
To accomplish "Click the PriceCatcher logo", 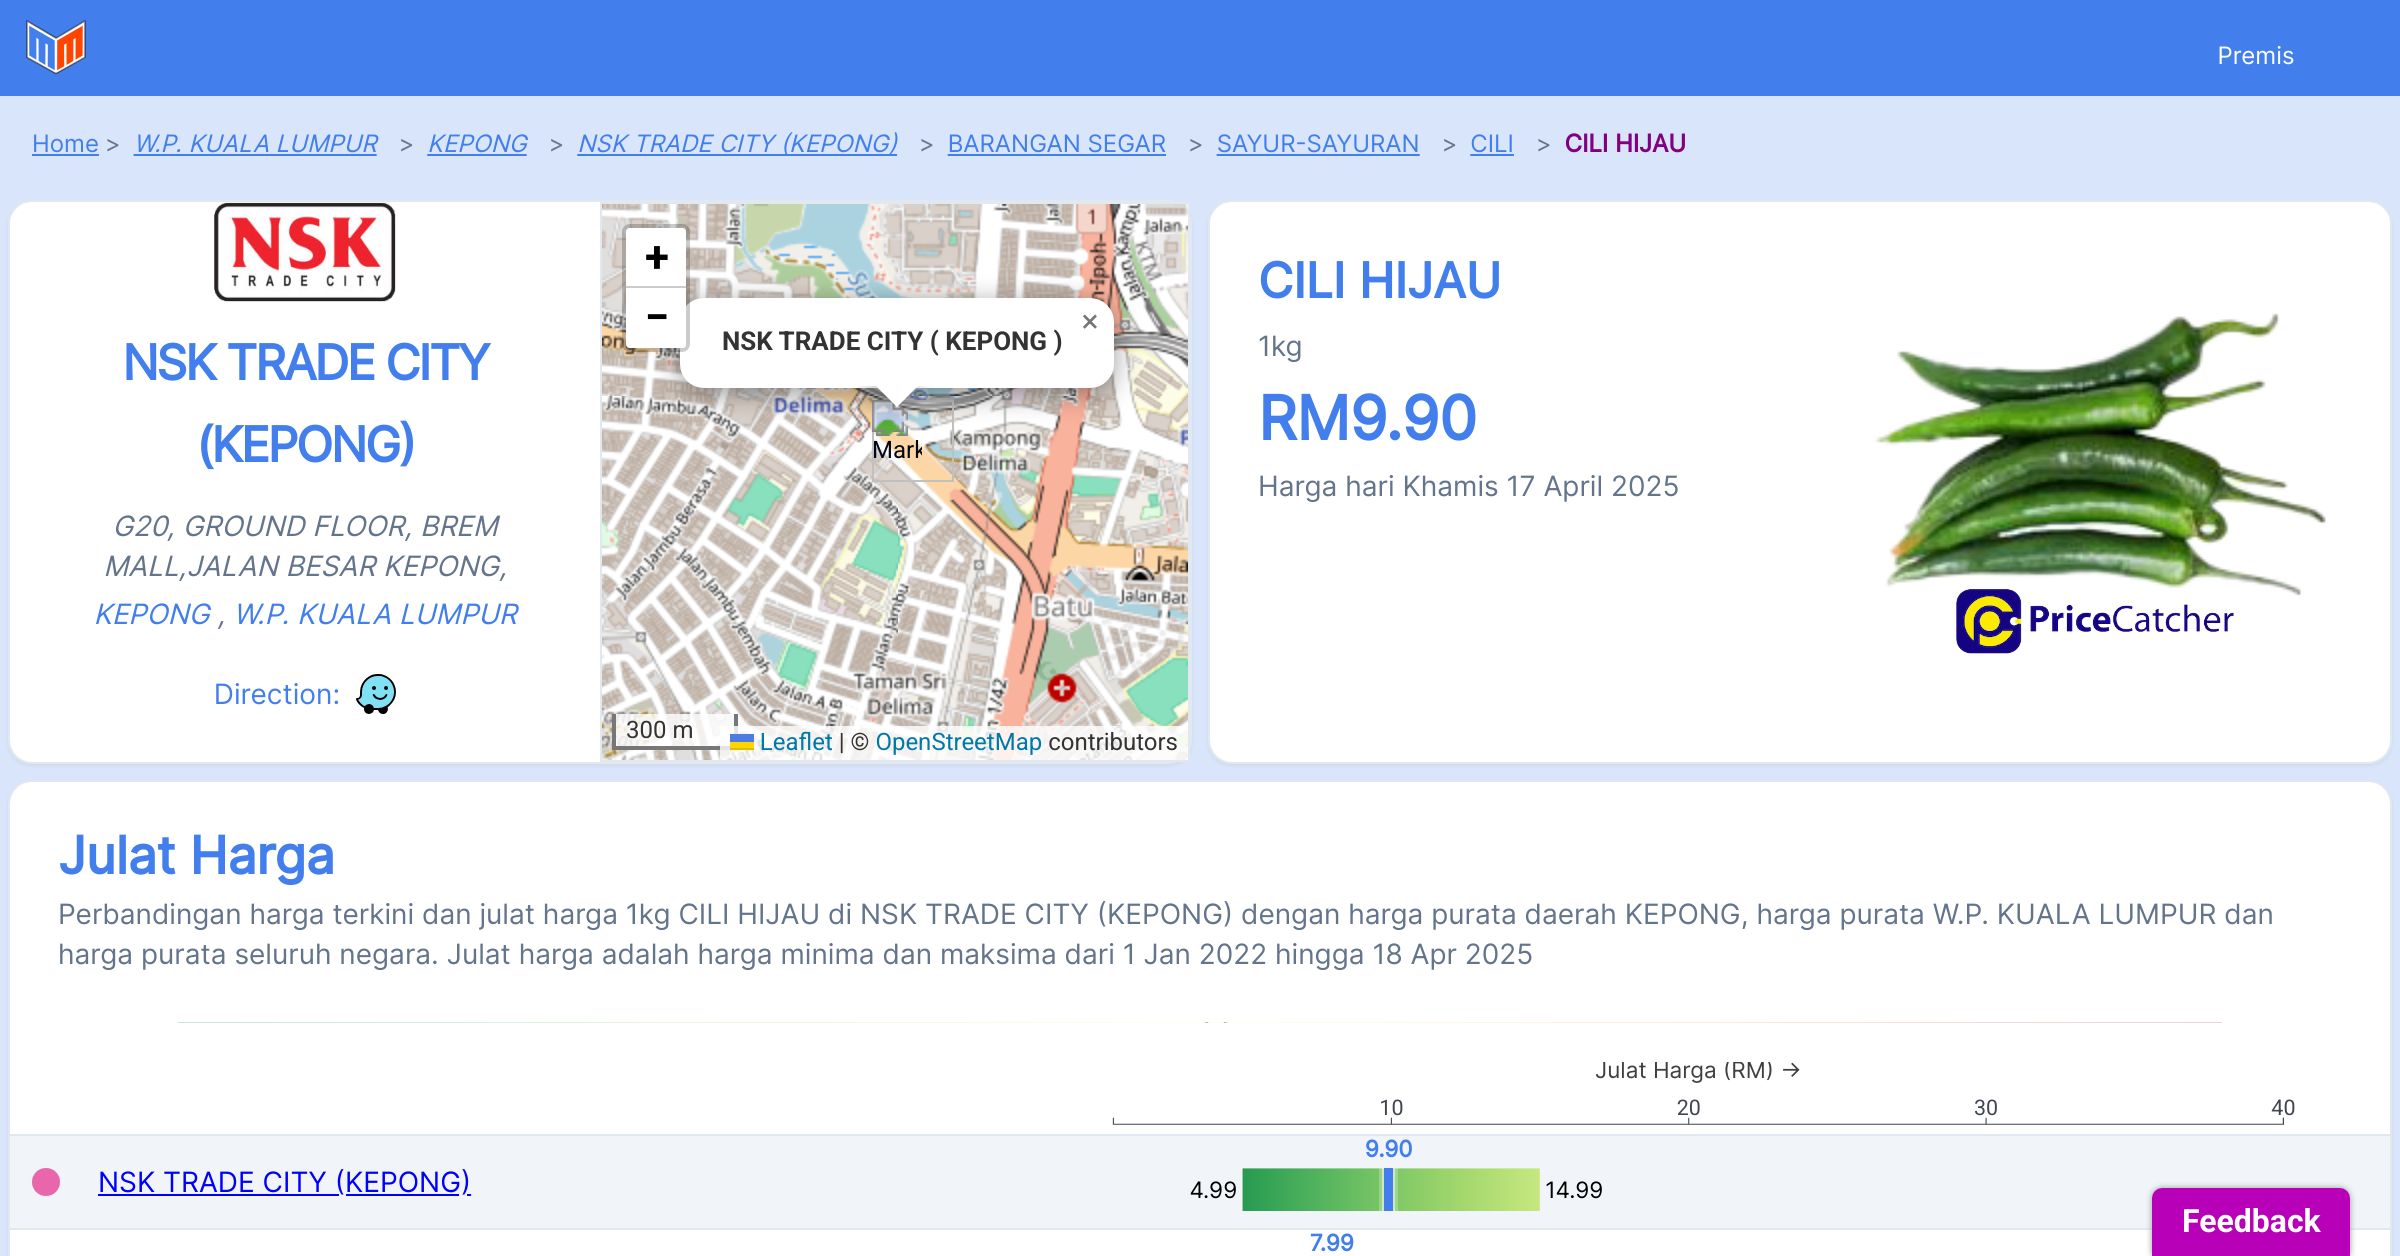I will point(2094,620).
